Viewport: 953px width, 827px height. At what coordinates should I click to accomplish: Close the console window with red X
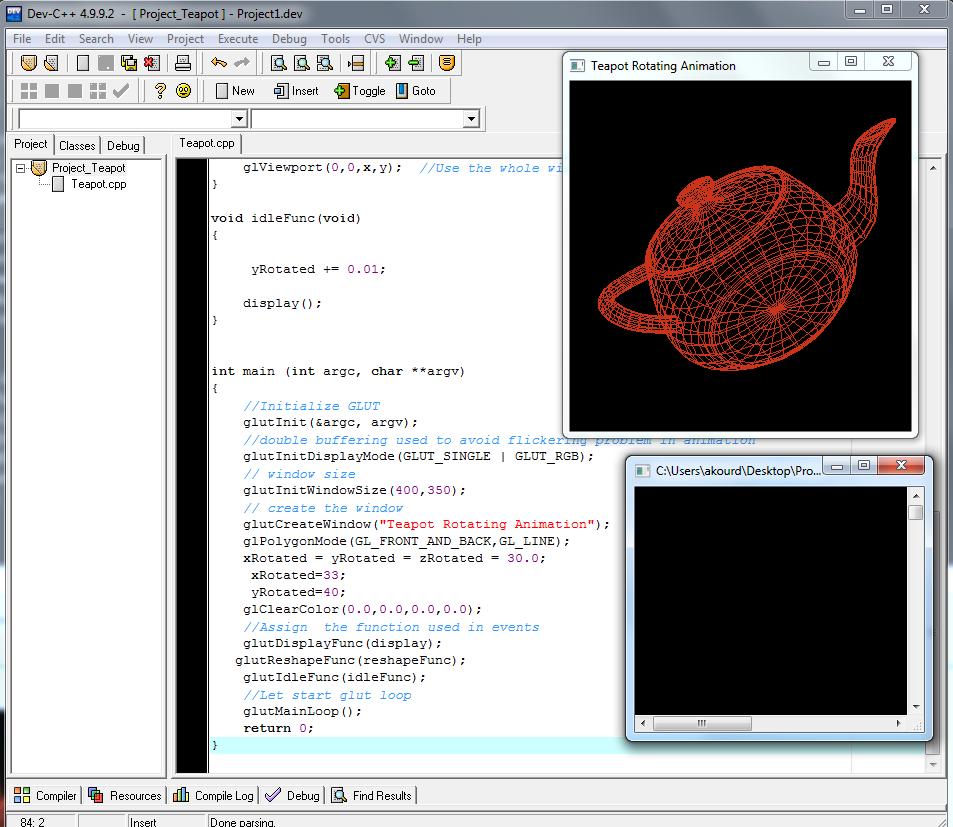tap(902, 465)
